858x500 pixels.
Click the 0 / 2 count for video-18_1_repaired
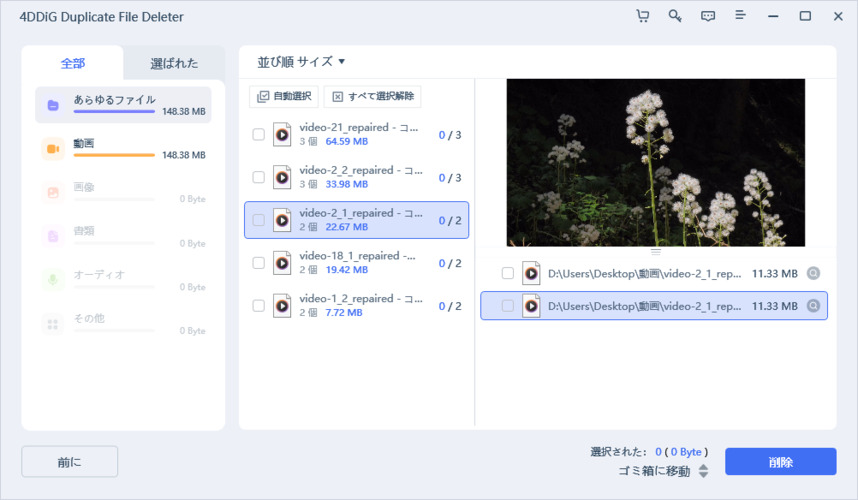tap(450, 264)
